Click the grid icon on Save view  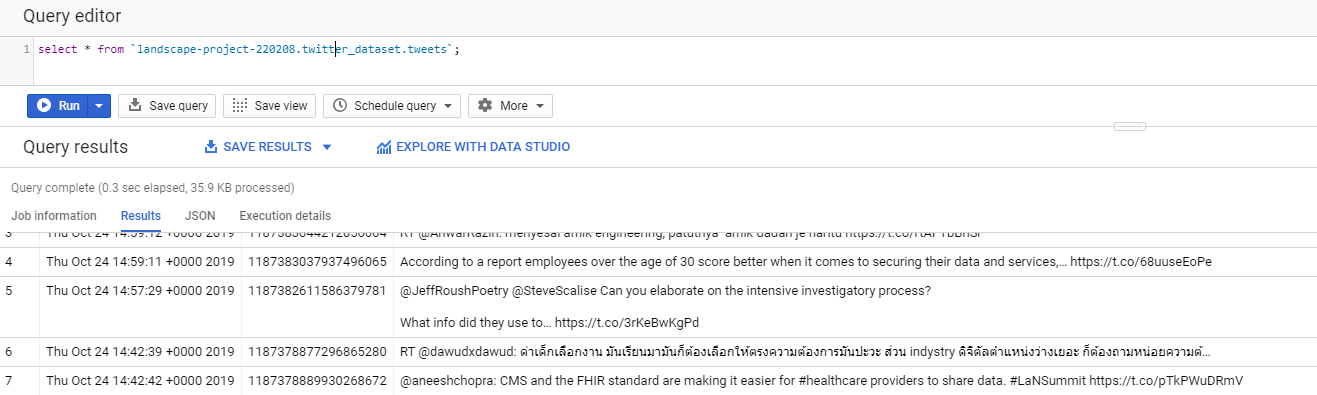point(239,105)
